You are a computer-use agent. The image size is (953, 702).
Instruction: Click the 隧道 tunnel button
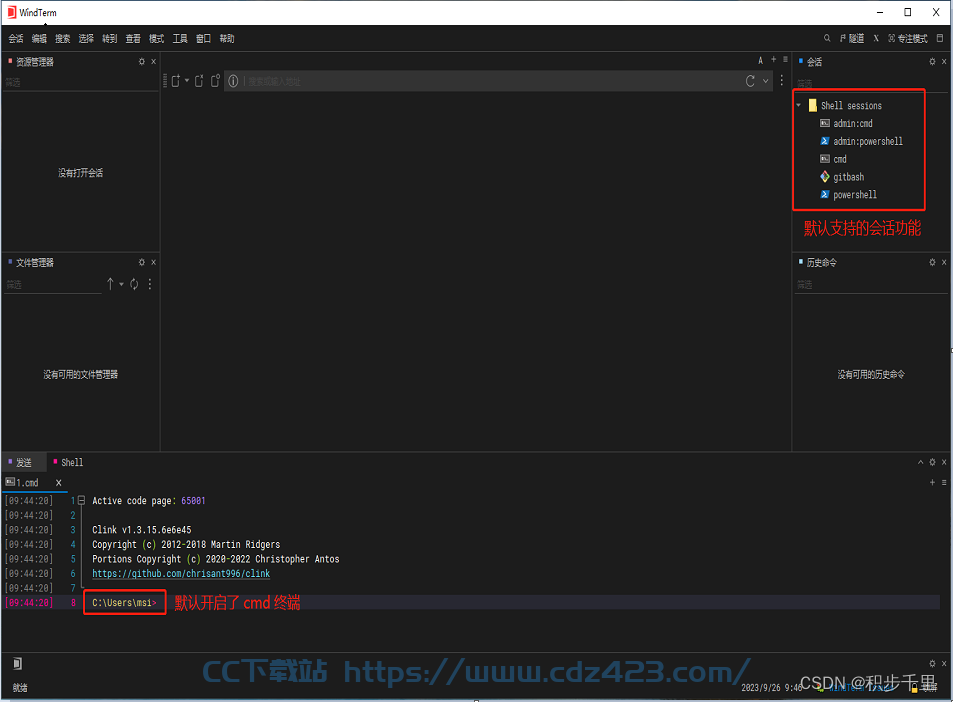coord(852,38)
